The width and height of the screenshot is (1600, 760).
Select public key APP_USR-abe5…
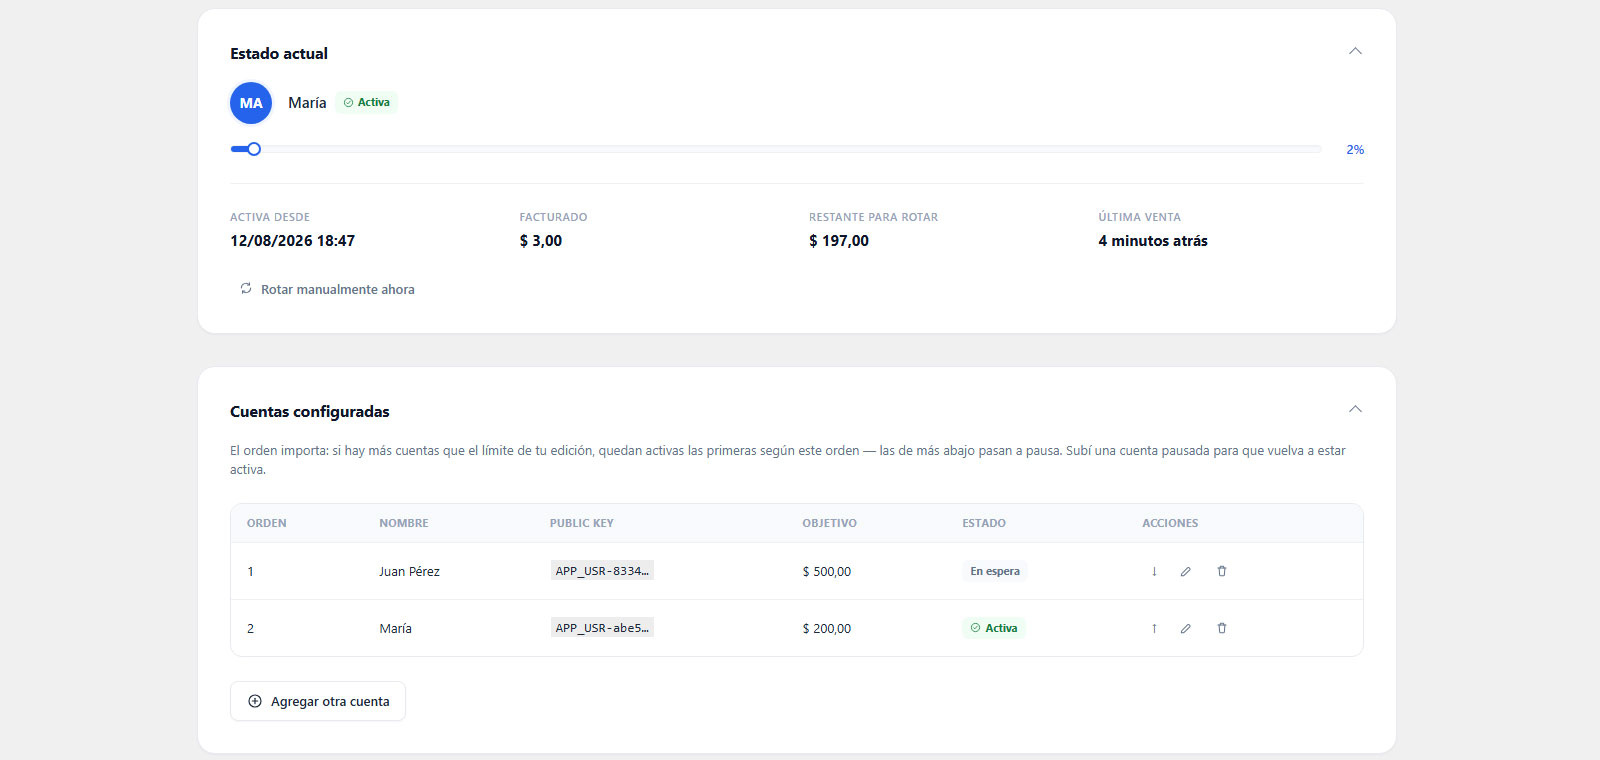pos(602,628)
